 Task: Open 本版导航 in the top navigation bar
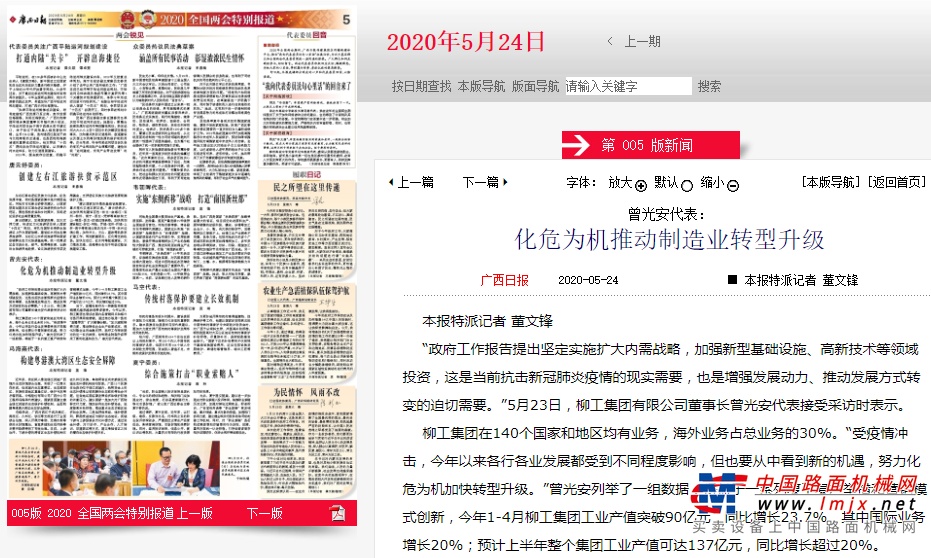click(x=481, y=86)
